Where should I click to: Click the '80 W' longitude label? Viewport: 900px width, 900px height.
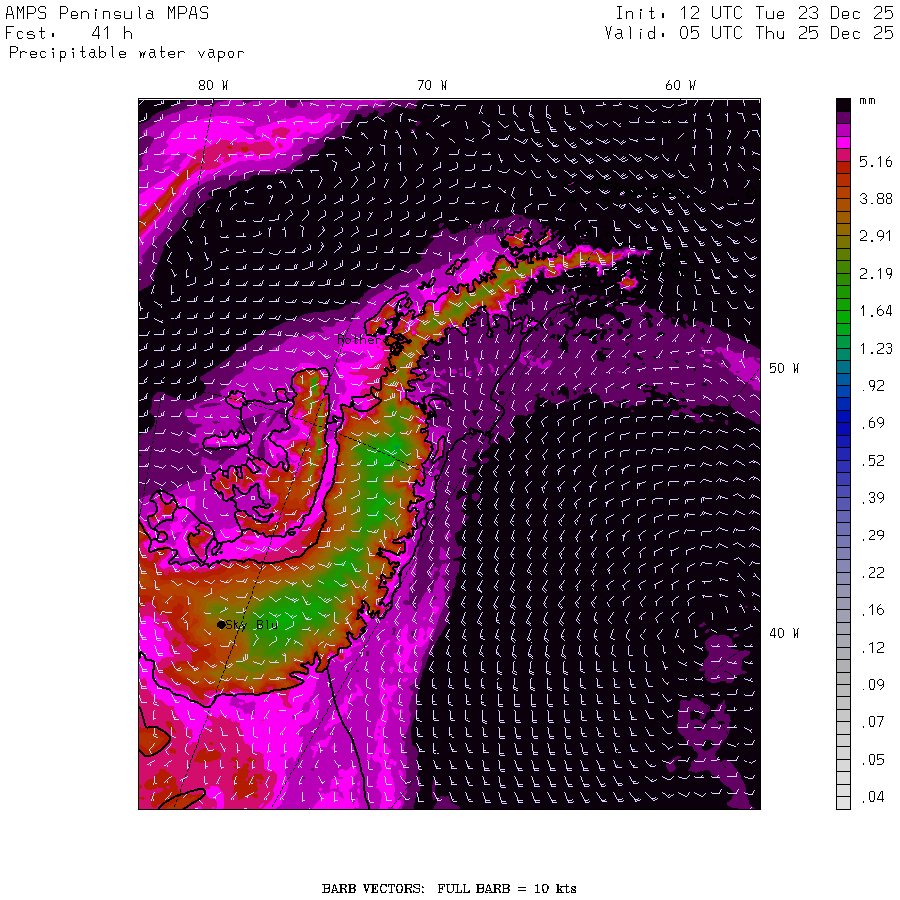pyautogui.click(x=214, y=86)
